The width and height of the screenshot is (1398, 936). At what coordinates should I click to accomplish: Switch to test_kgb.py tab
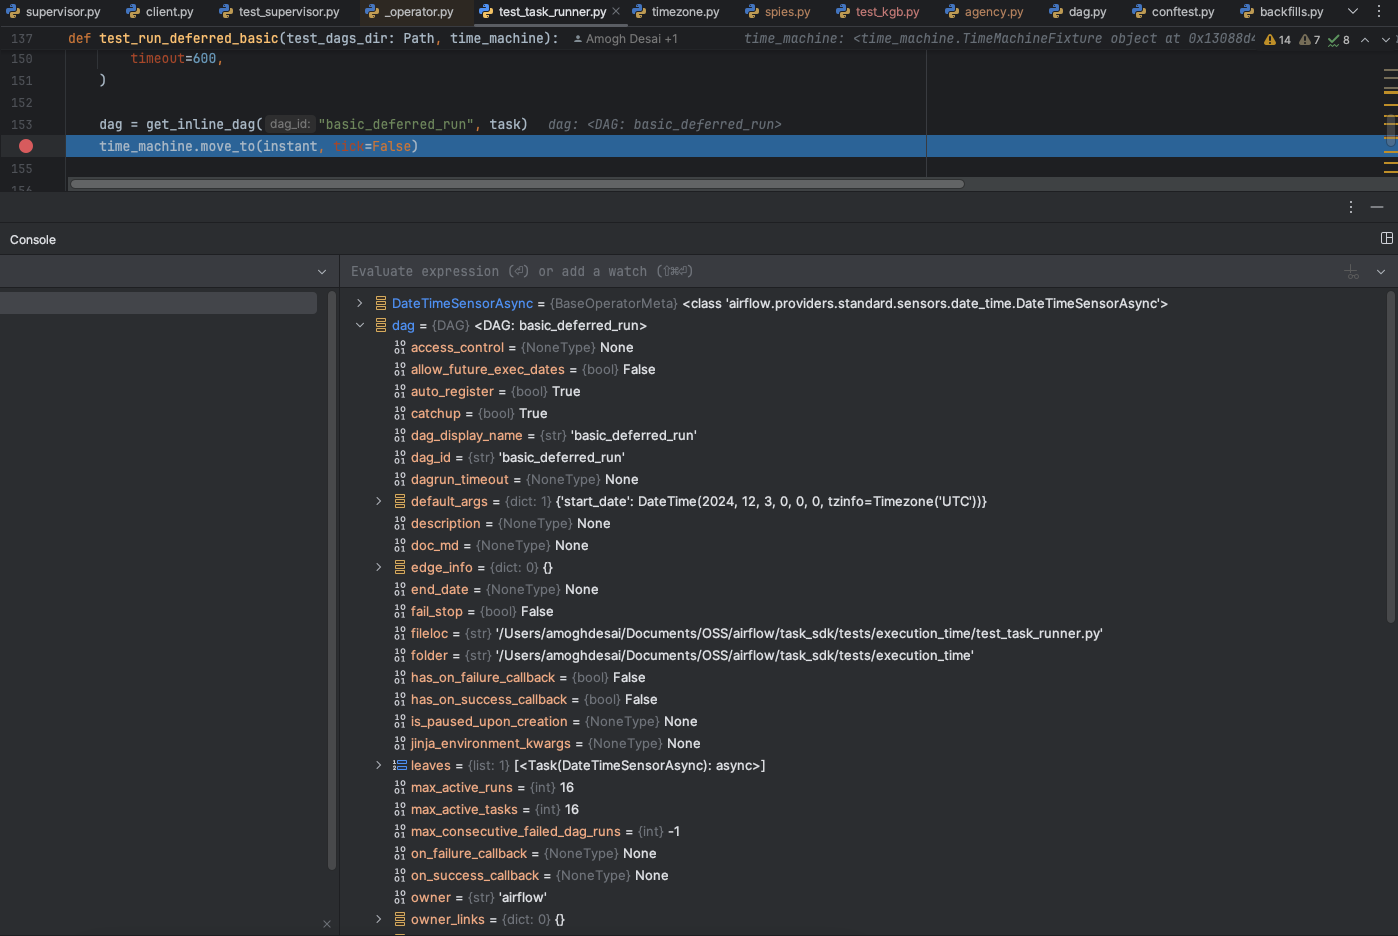(877, 12)
